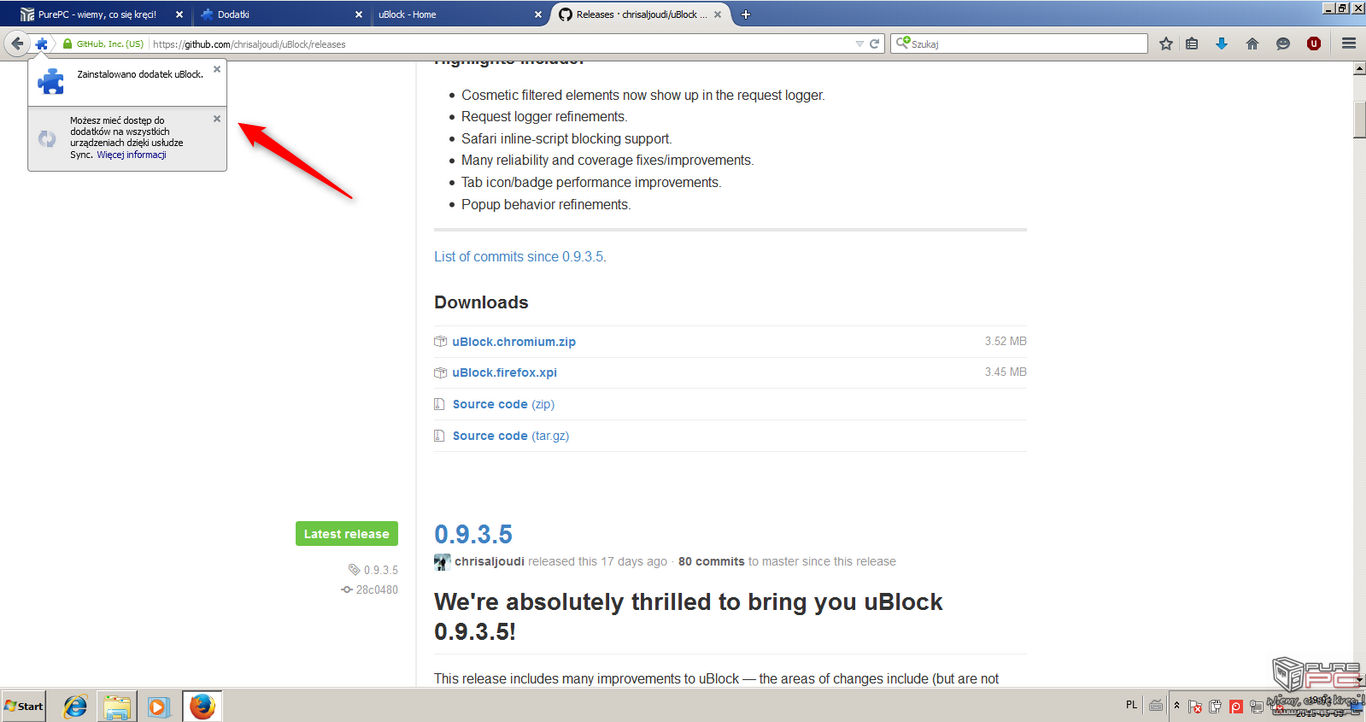The width and height of the screenshot is (1366, 722).
Task: Show hidden tray icons chevron
Action: coord(1176,705)
